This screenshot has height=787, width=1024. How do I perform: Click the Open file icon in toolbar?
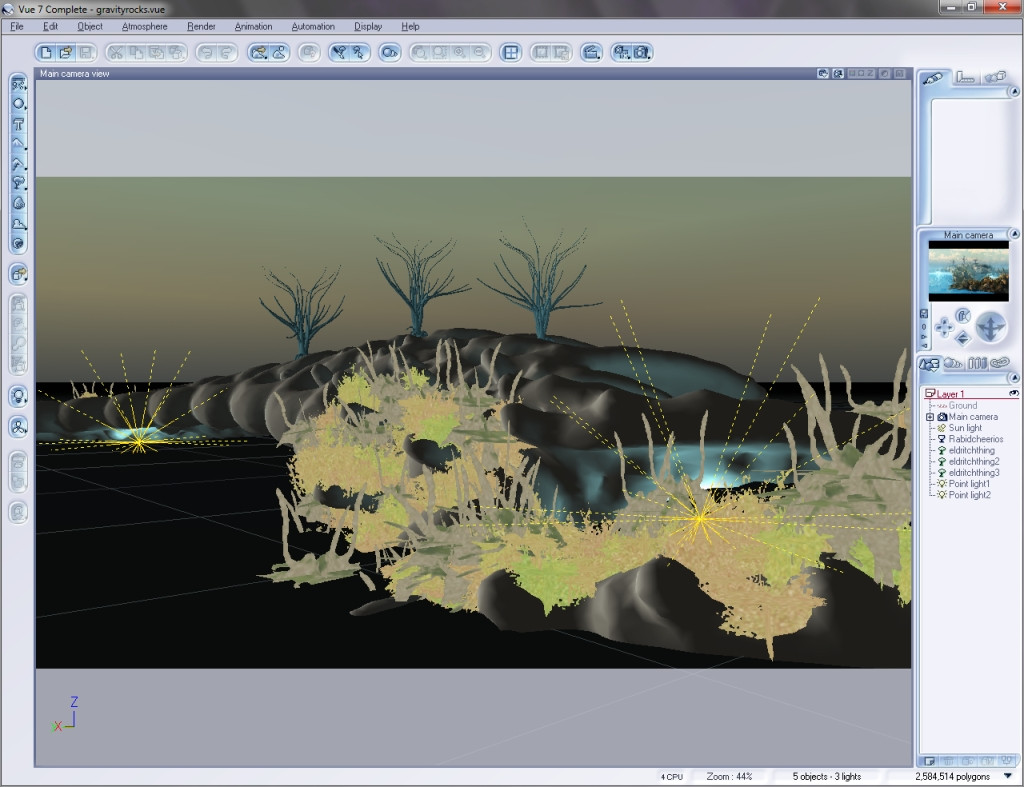(66, 52)
